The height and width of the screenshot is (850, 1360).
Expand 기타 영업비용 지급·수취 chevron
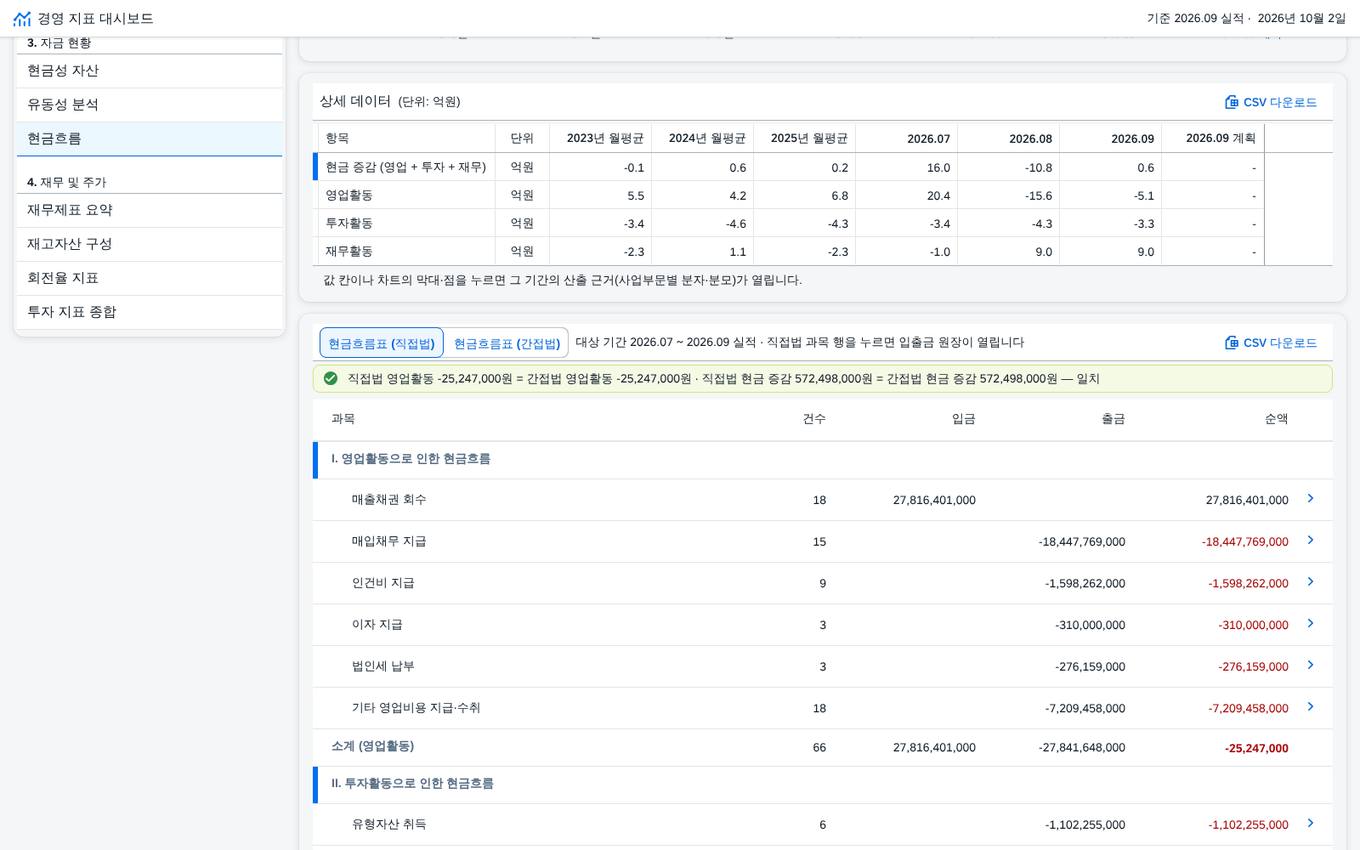pos(1310,708)
